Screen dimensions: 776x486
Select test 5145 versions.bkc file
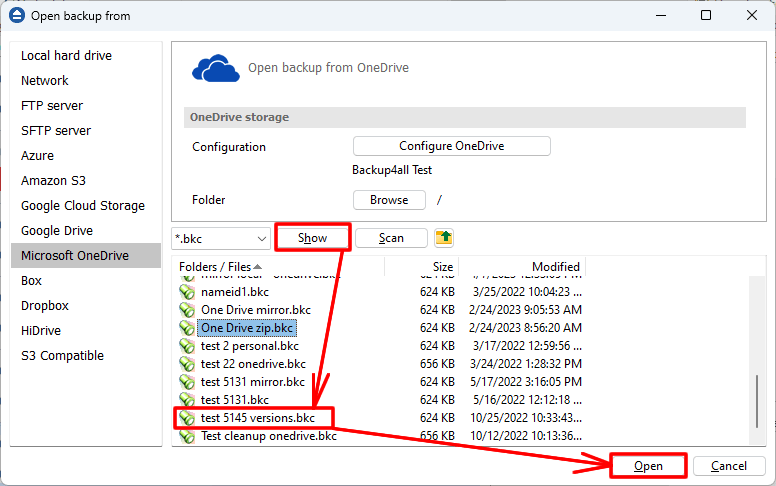tap(257, 418)
